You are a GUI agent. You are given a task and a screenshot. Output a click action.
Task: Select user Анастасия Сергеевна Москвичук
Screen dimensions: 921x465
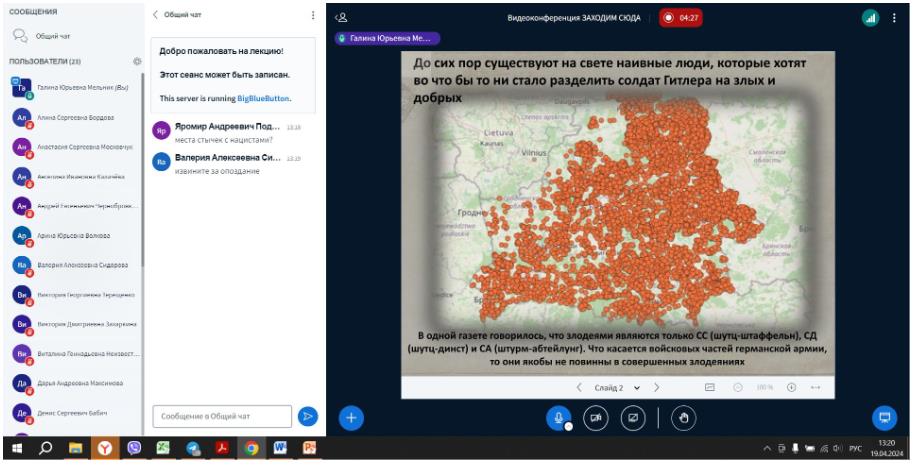point(73,147)
